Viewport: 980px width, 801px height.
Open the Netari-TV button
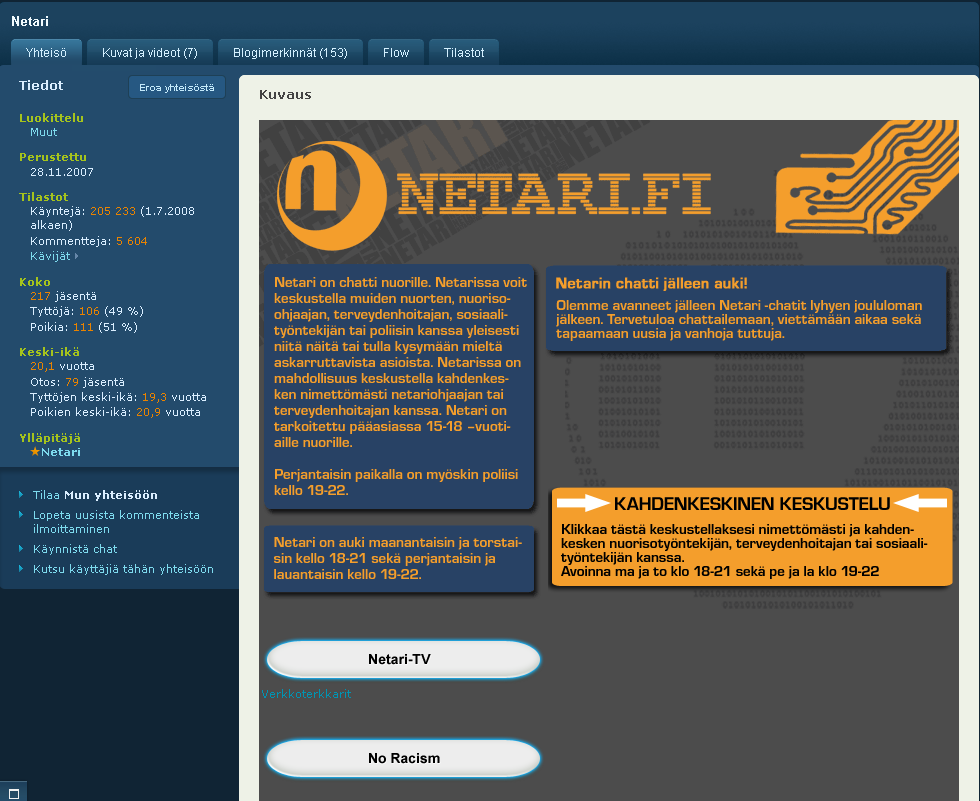(403, 659)
